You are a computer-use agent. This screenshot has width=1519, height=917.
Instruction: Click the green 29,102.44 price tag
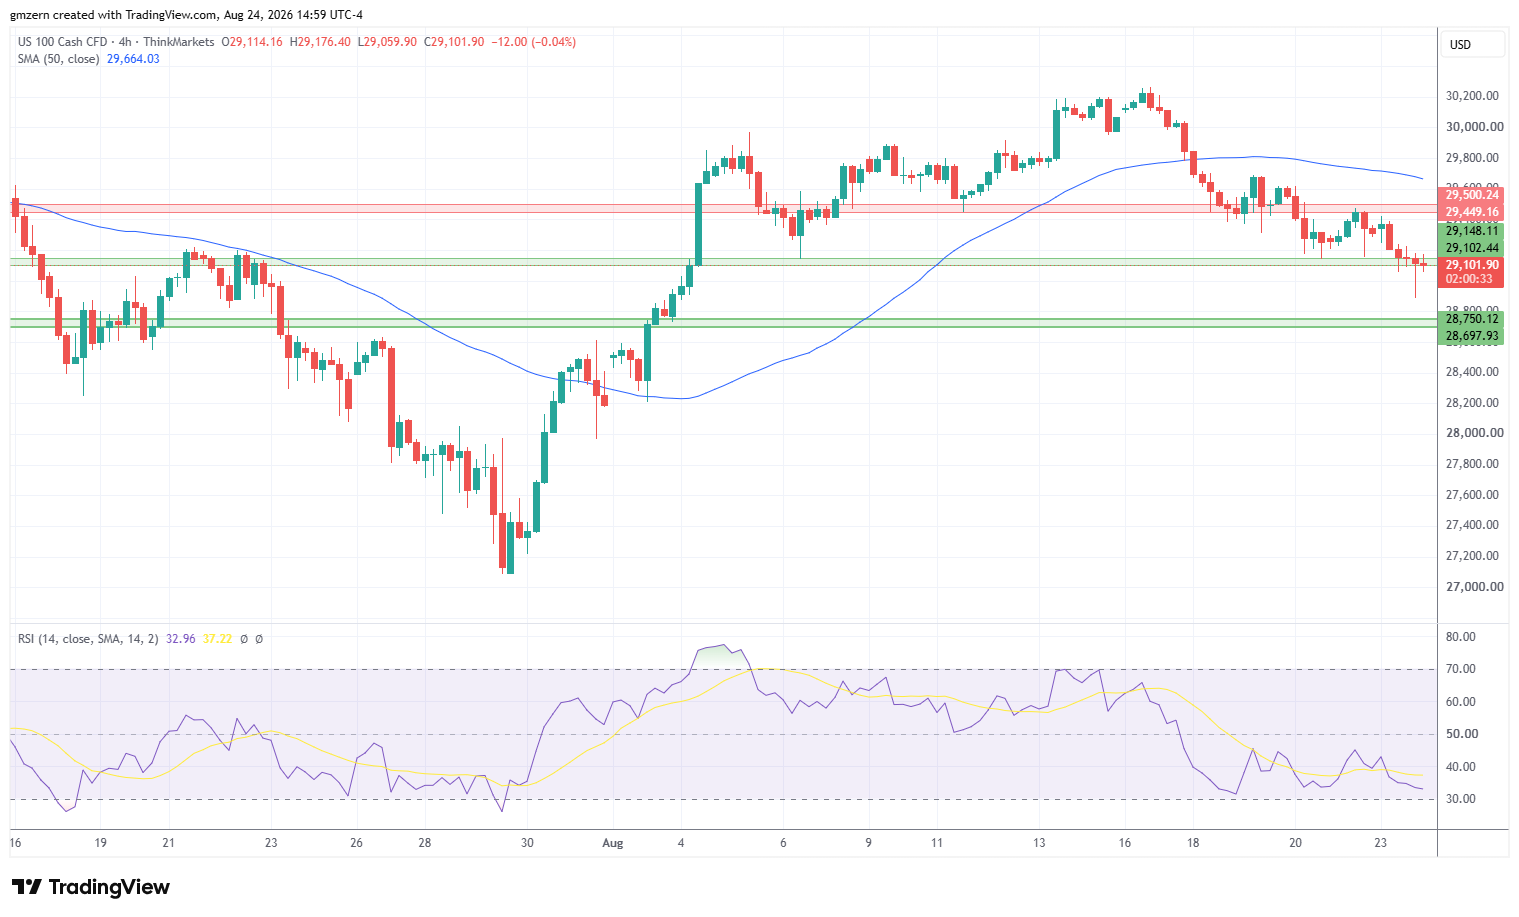[x=1471, y=248]
